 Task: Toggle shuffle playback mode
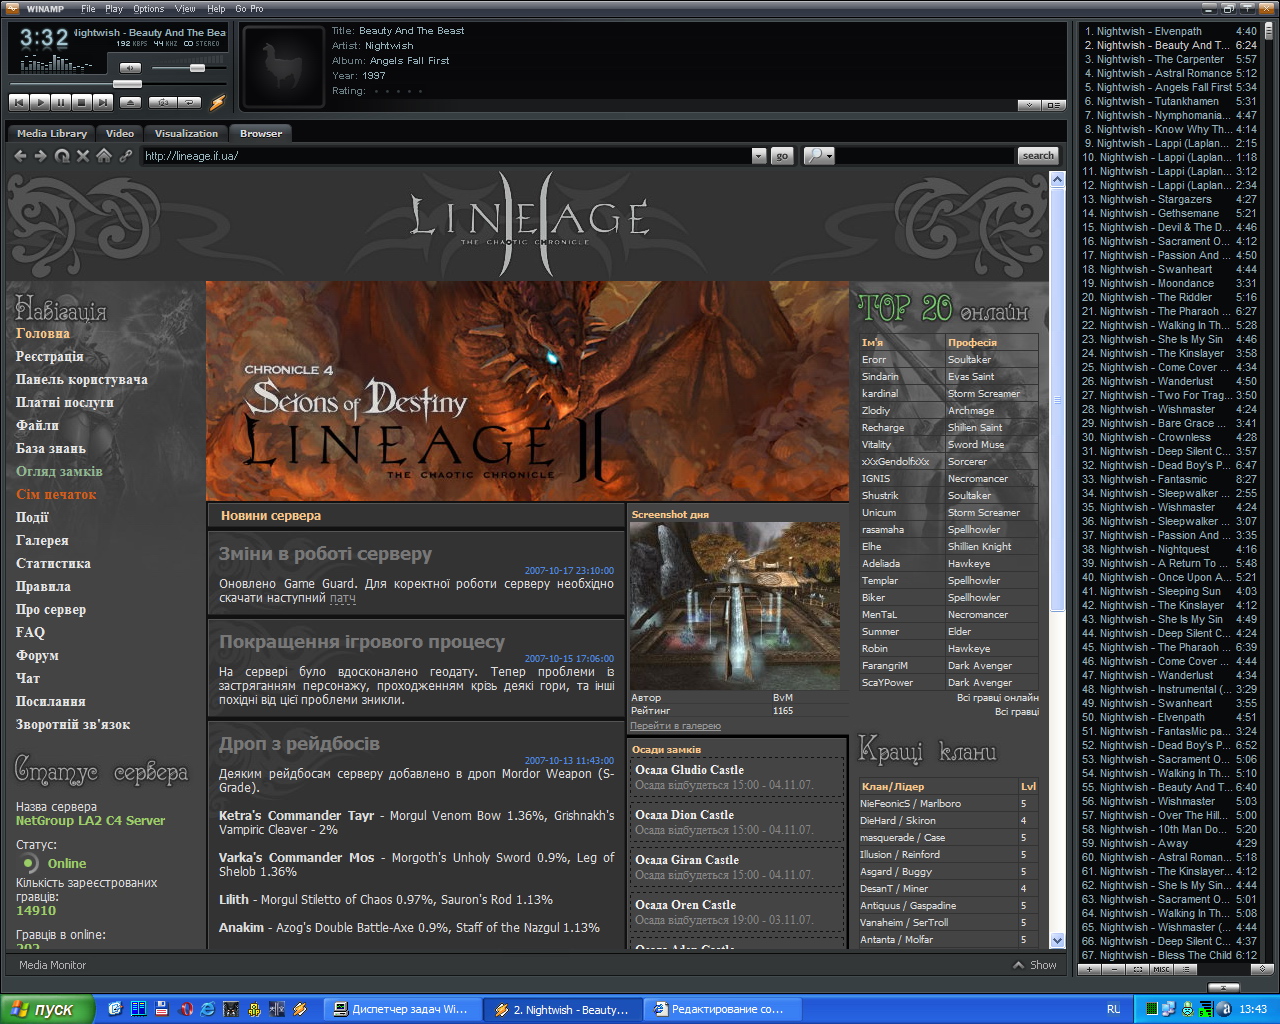coord(161,102)
